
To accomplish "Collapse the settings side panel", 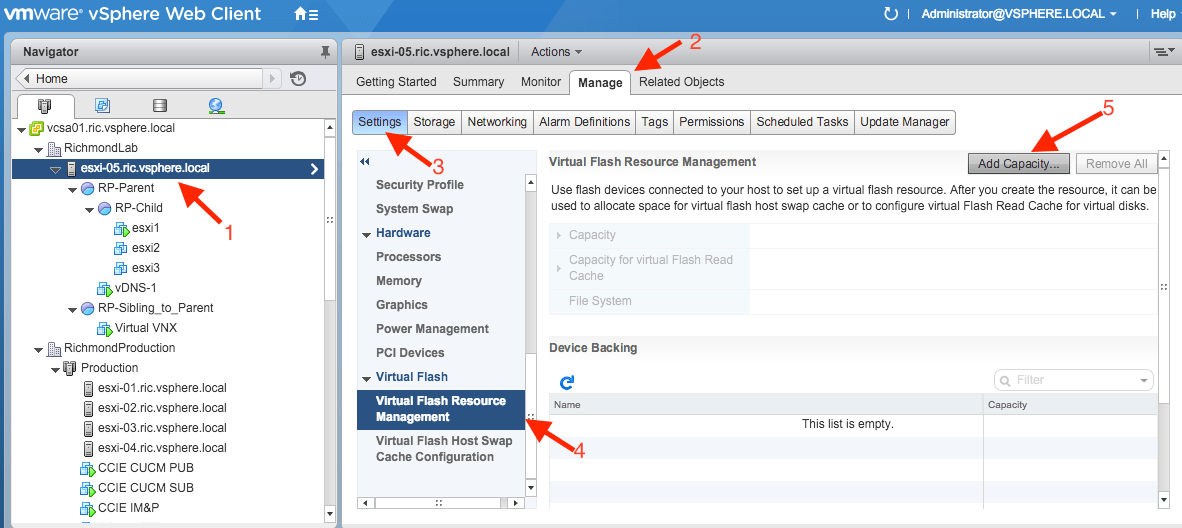I will (x=365, y=162).
